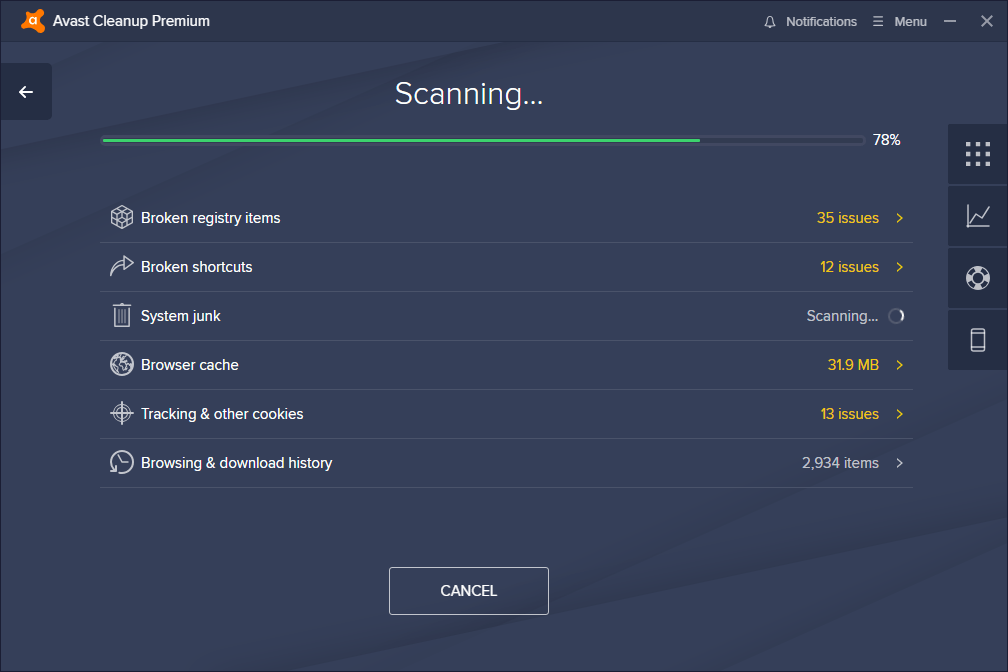Expand the 35 issues registry chevron
Viewport: 1008px width, 672px height.
click(899, 218)
